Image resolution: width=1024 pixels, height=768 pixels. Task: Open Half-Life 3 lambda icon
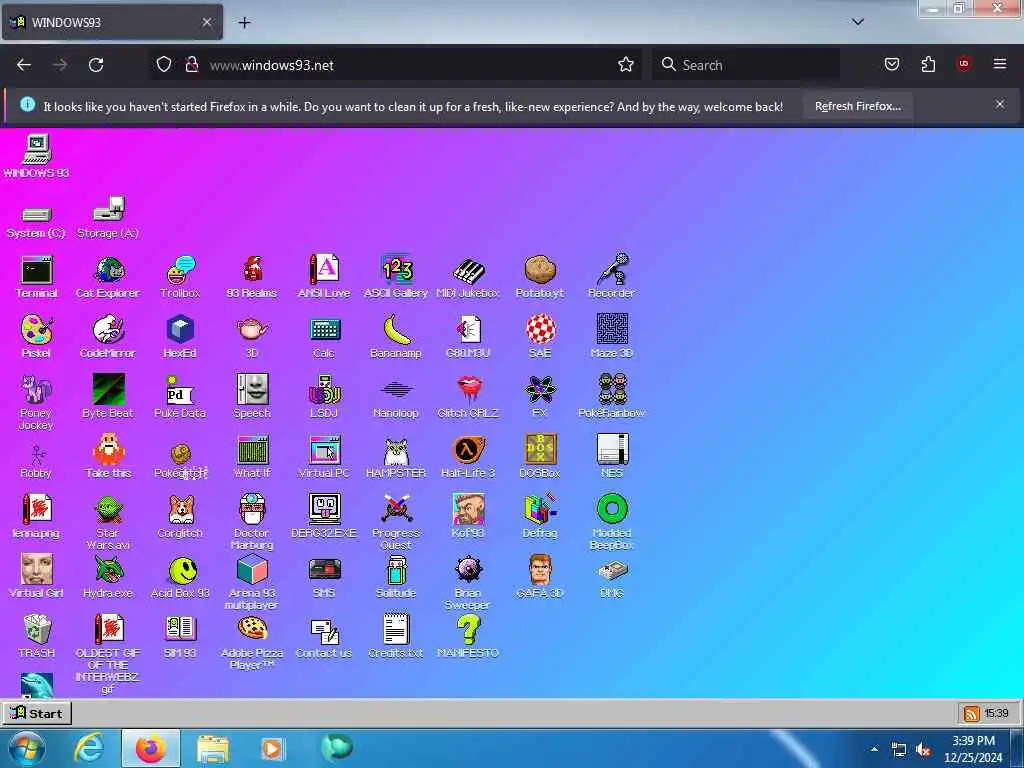pyautogui.click(x=468, y=456)
